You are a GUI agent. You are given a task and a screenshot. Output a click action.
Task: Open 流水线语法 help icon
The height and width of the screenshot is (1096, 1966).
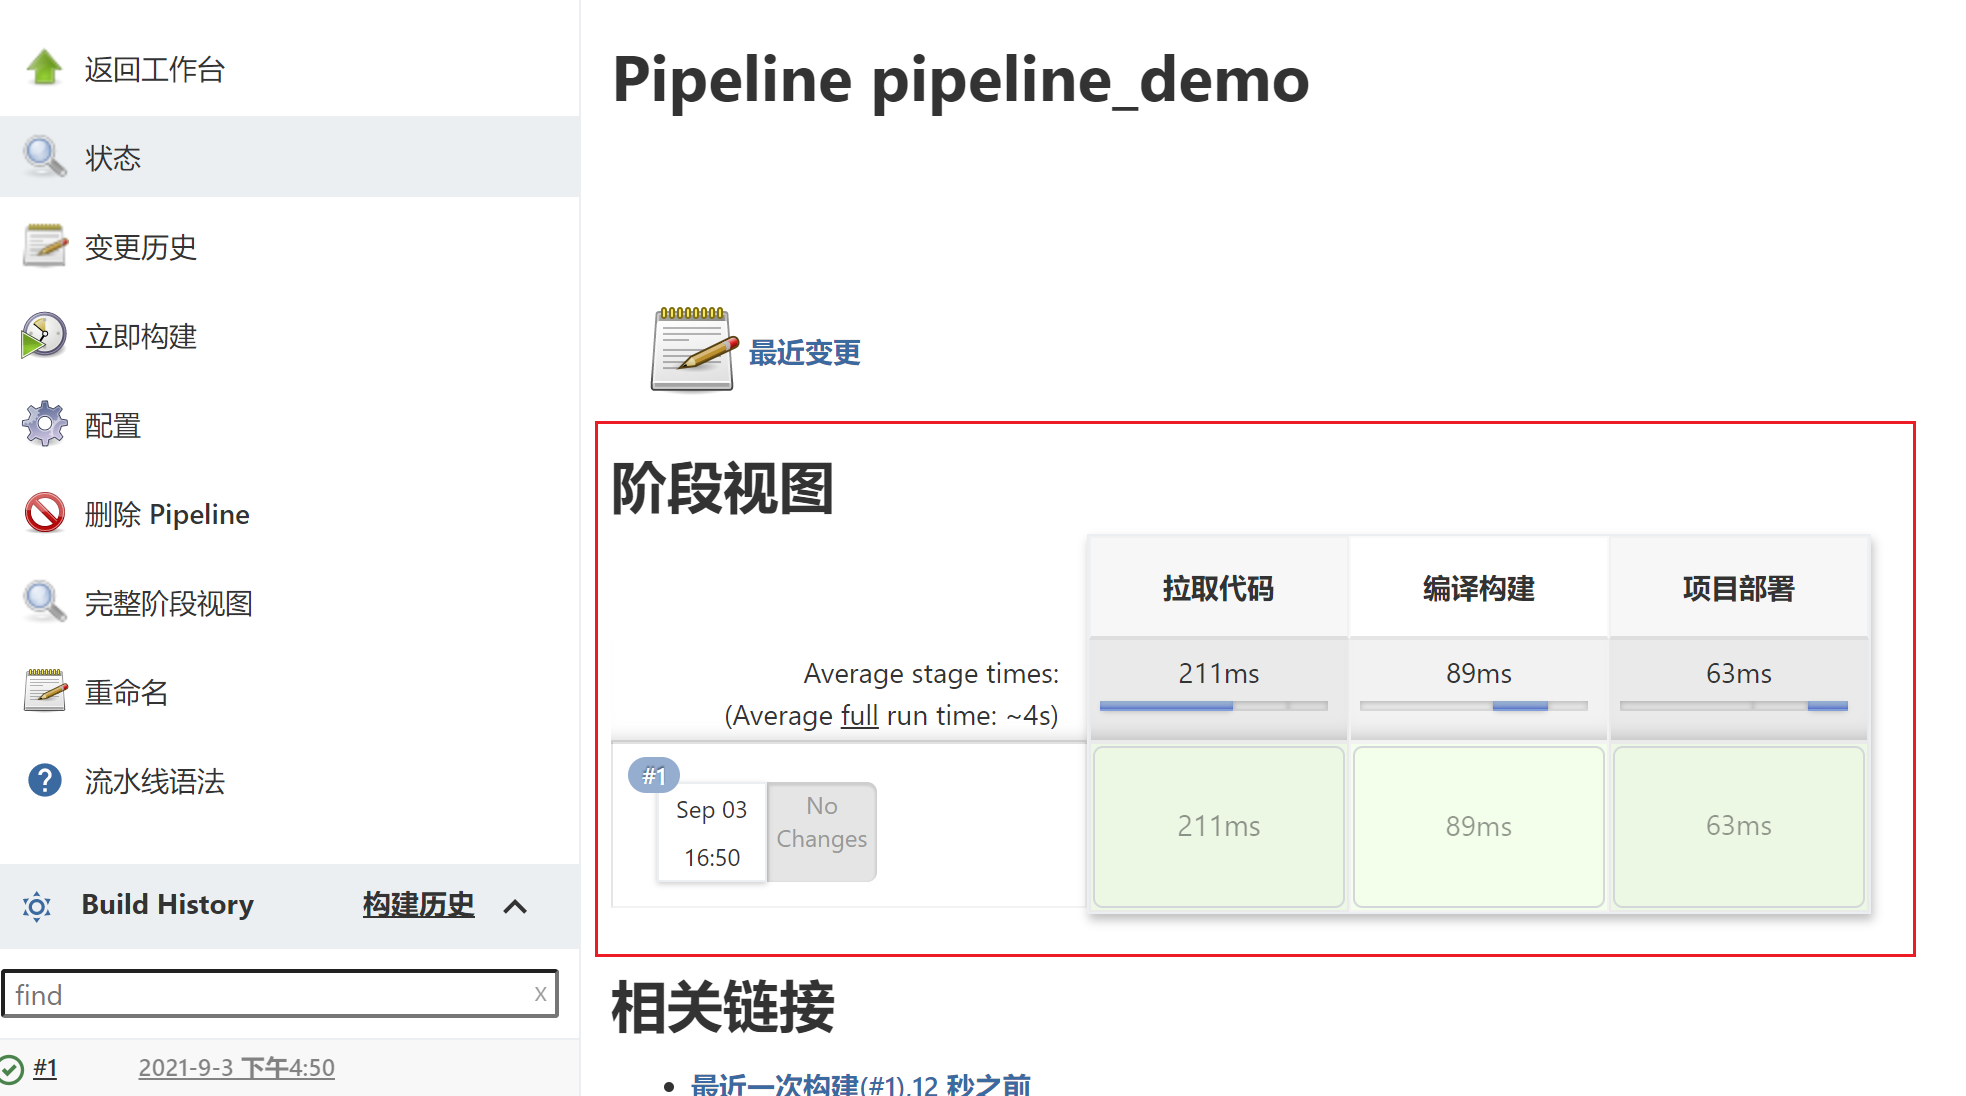[x=44, y=780]
